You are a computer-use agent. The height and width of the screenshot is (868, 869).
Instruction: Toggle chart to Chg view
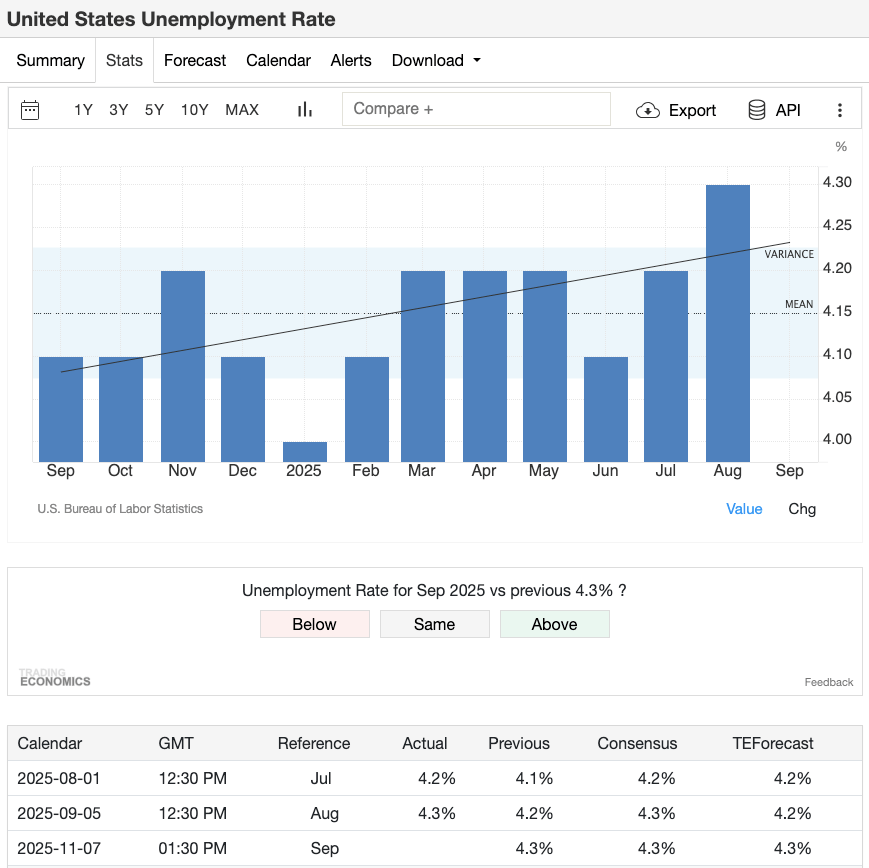point(802,509)
